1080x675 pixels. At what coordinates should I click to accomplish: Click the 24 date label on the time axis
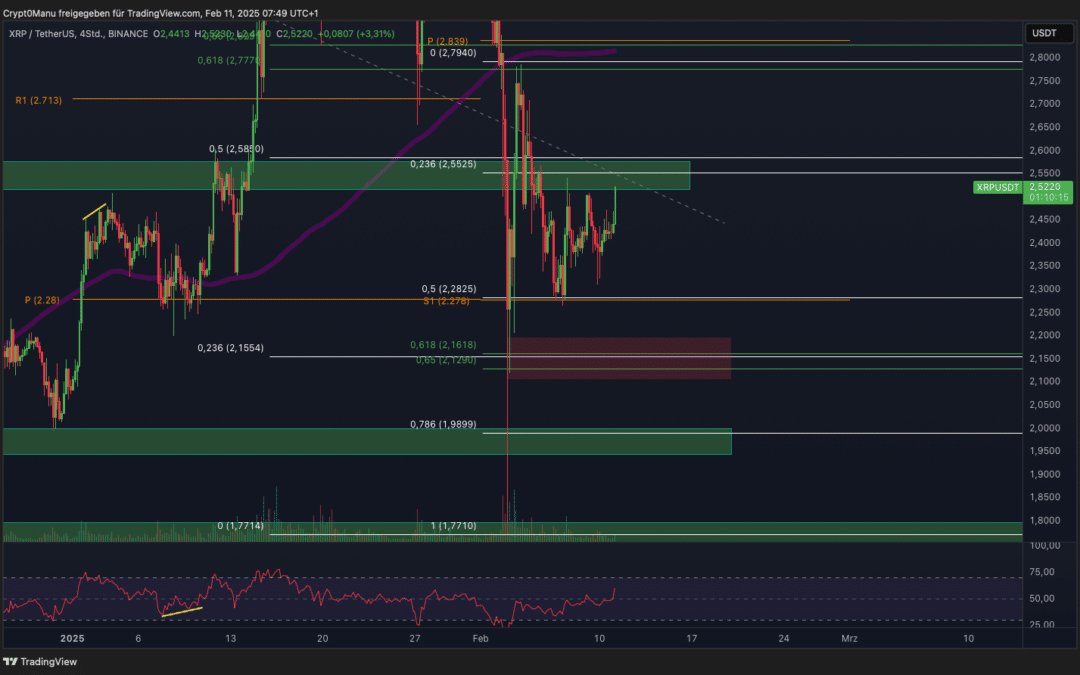click(784, 638)
